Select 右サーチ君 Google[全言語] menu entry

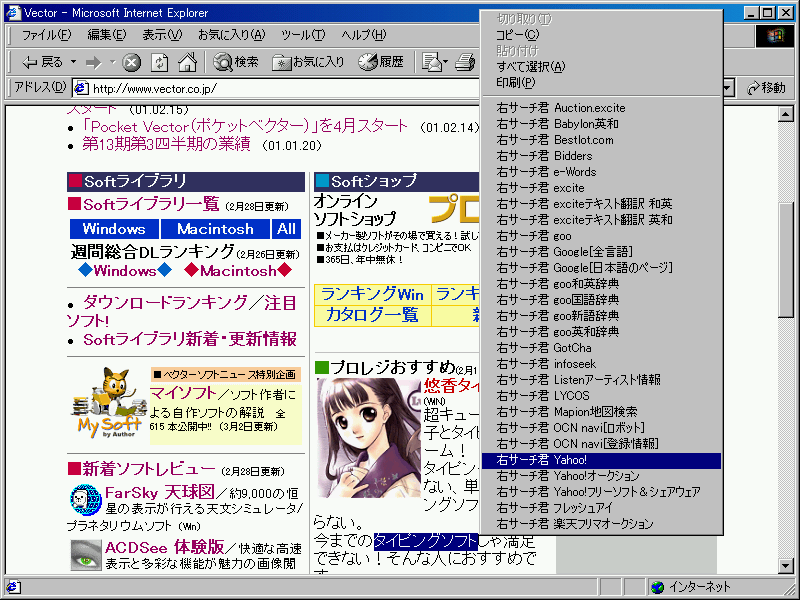[x=602, y=252]
